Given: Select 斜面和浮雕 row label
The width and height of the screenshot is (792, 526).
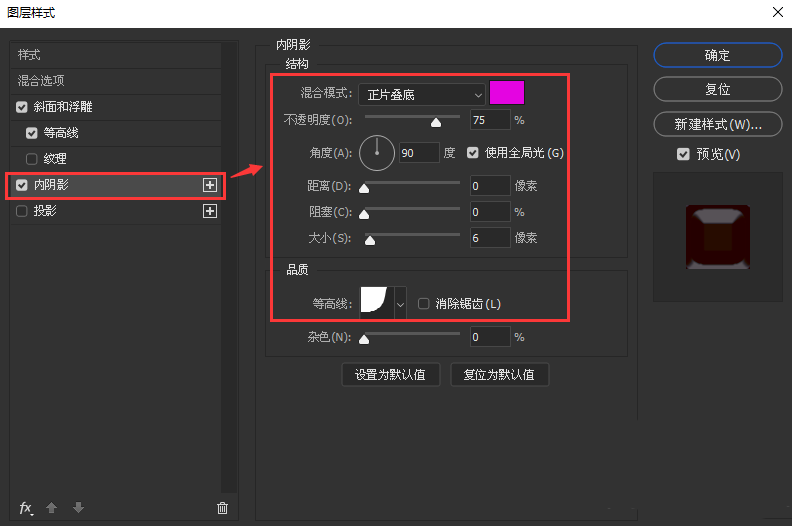Looking at the screenshot, I should [63, 107].
